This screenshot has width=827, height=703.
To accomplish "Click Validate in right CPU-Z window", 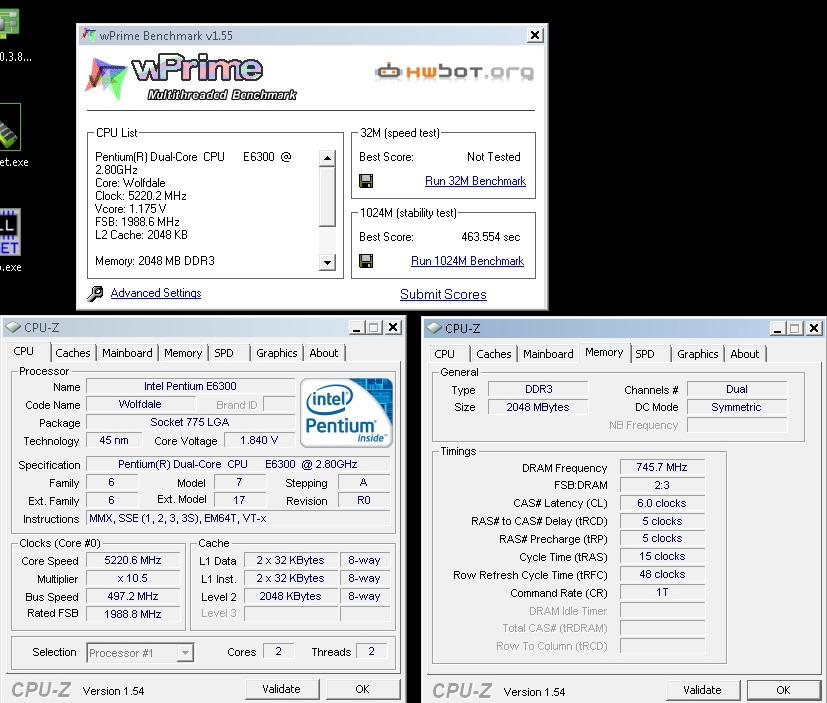I will tap(703, 690).
